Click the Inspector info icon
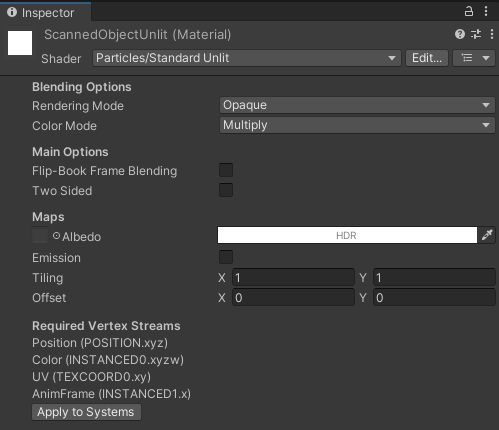The width and height of the screenshot is (499, 430). pos(12,12)
